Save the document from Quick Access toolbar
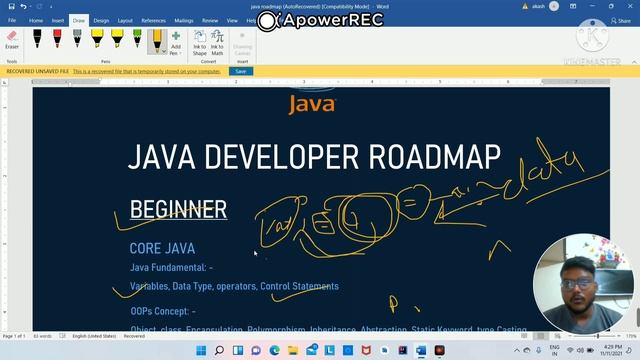The image size is (640, 360). (x=11, y=7)
